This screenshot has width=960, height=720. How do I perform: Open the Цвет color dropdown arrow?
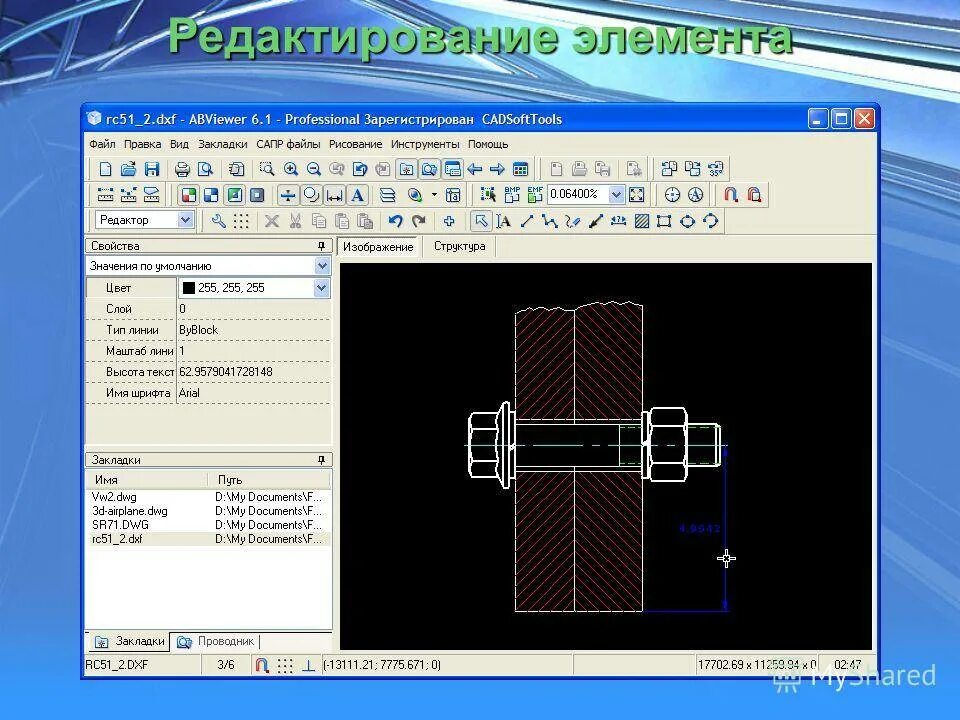pos(321,288)
